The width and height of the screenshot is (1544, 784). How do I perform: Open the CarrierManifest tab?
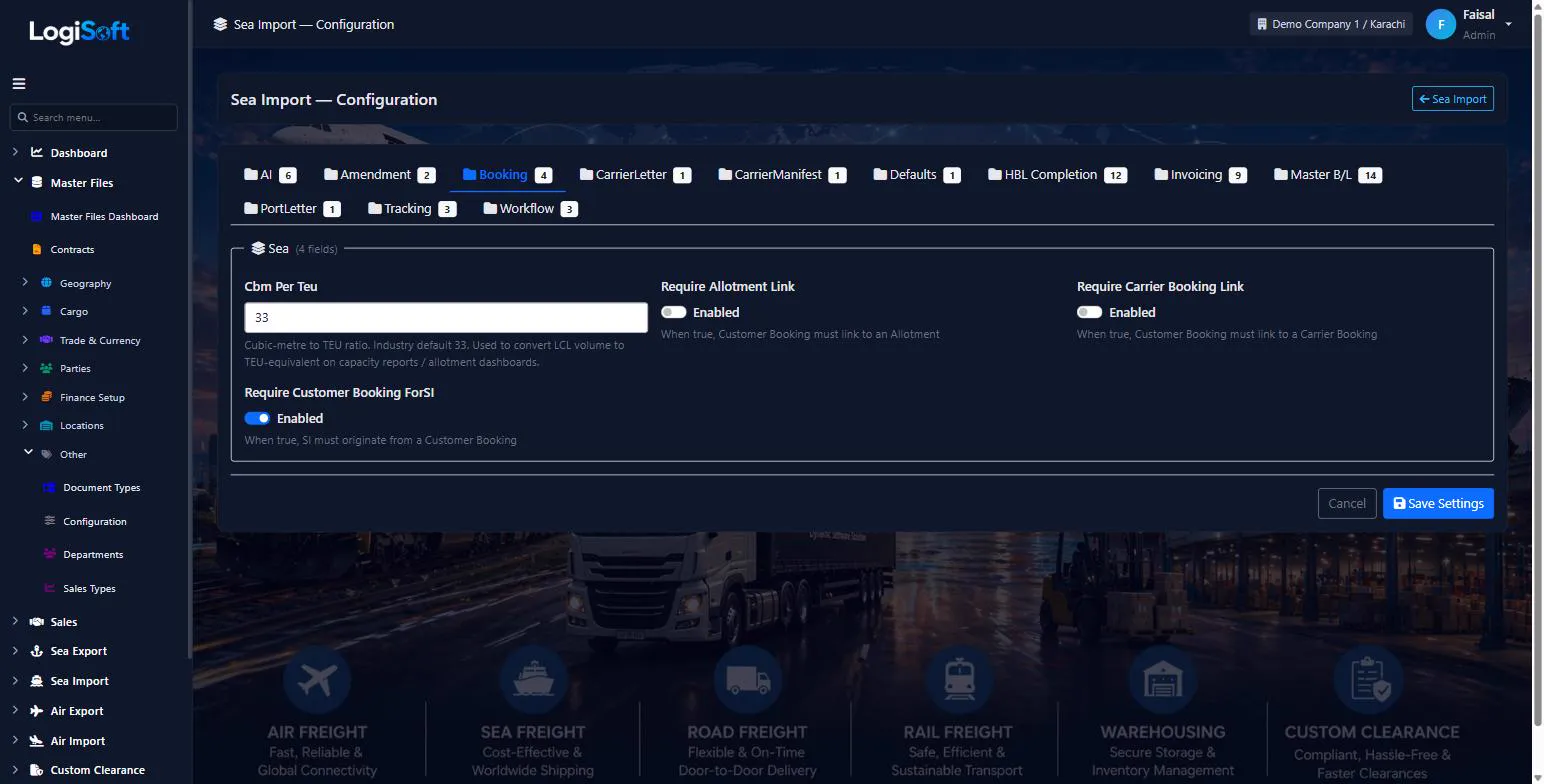(782, 175)
